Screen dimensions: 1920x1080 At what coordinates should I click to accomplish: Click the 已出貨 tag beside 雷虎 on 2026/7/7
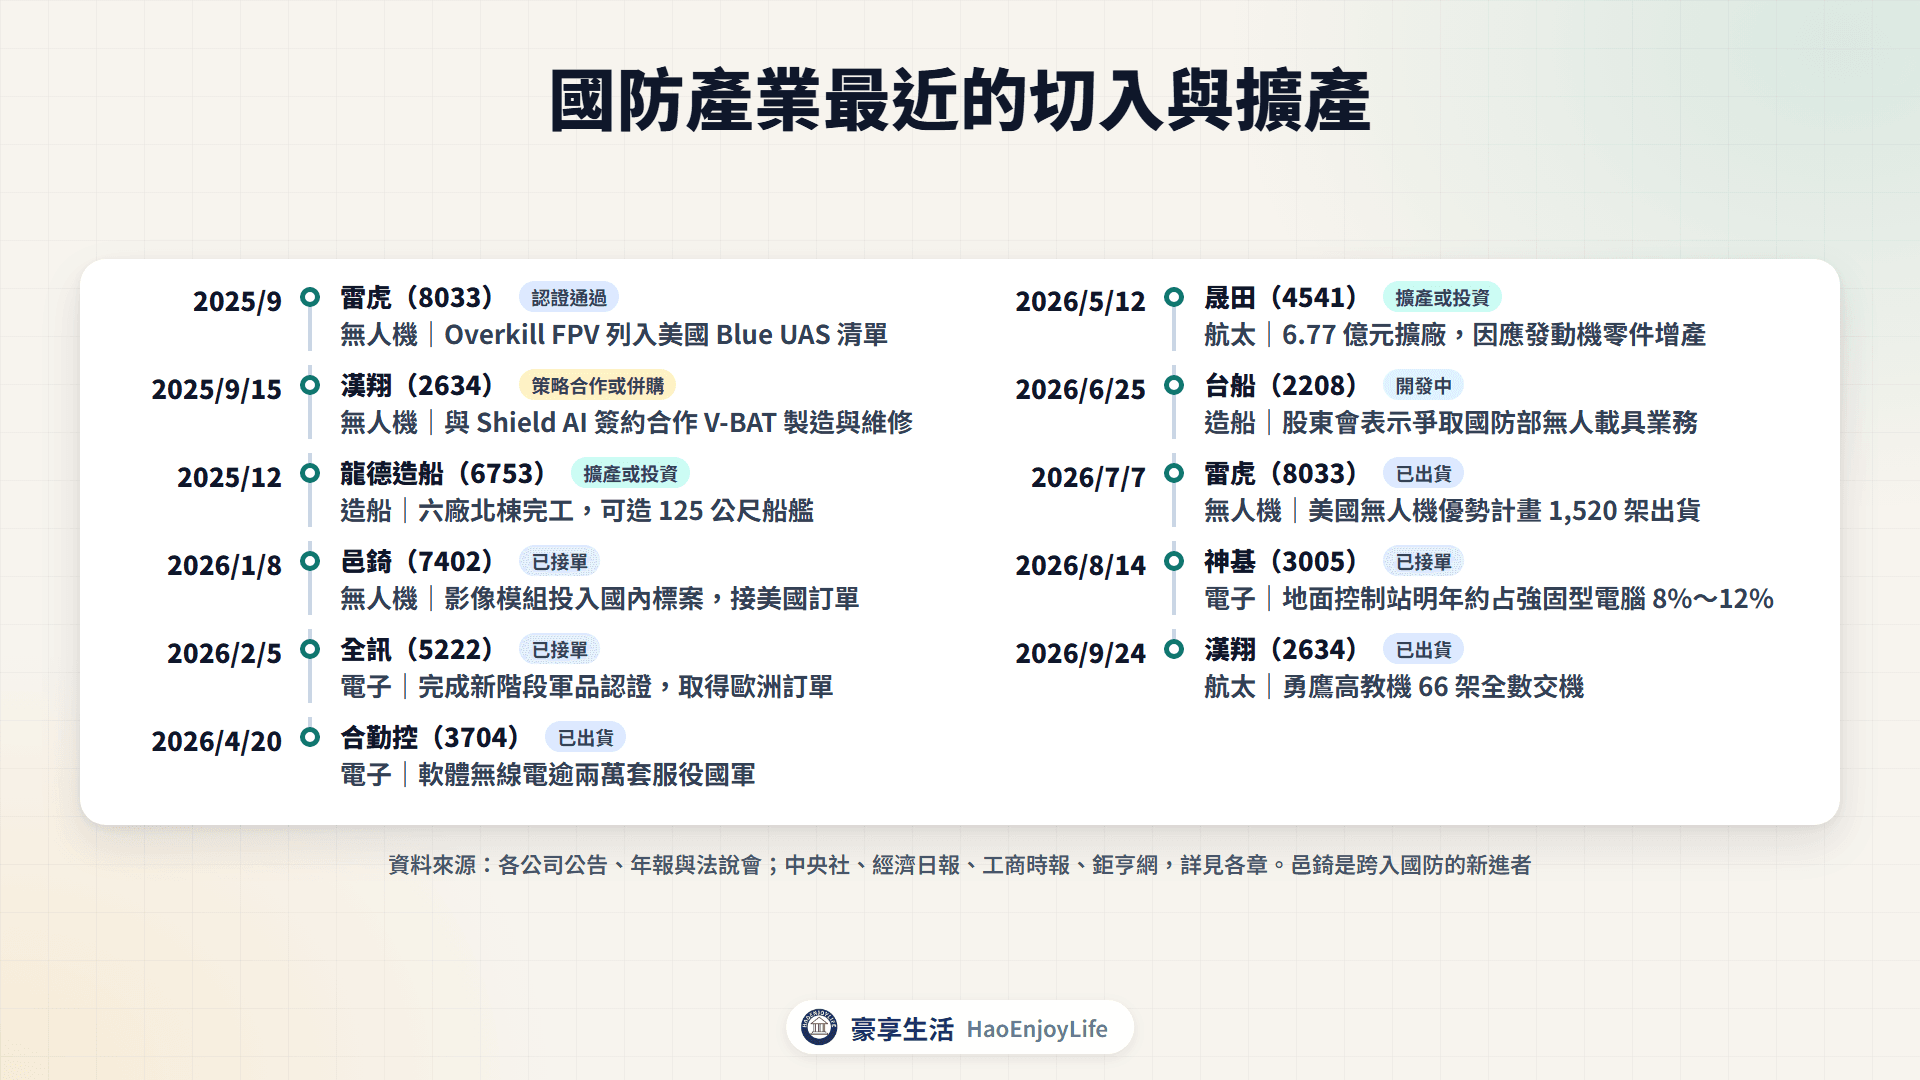click(1423, 474)
